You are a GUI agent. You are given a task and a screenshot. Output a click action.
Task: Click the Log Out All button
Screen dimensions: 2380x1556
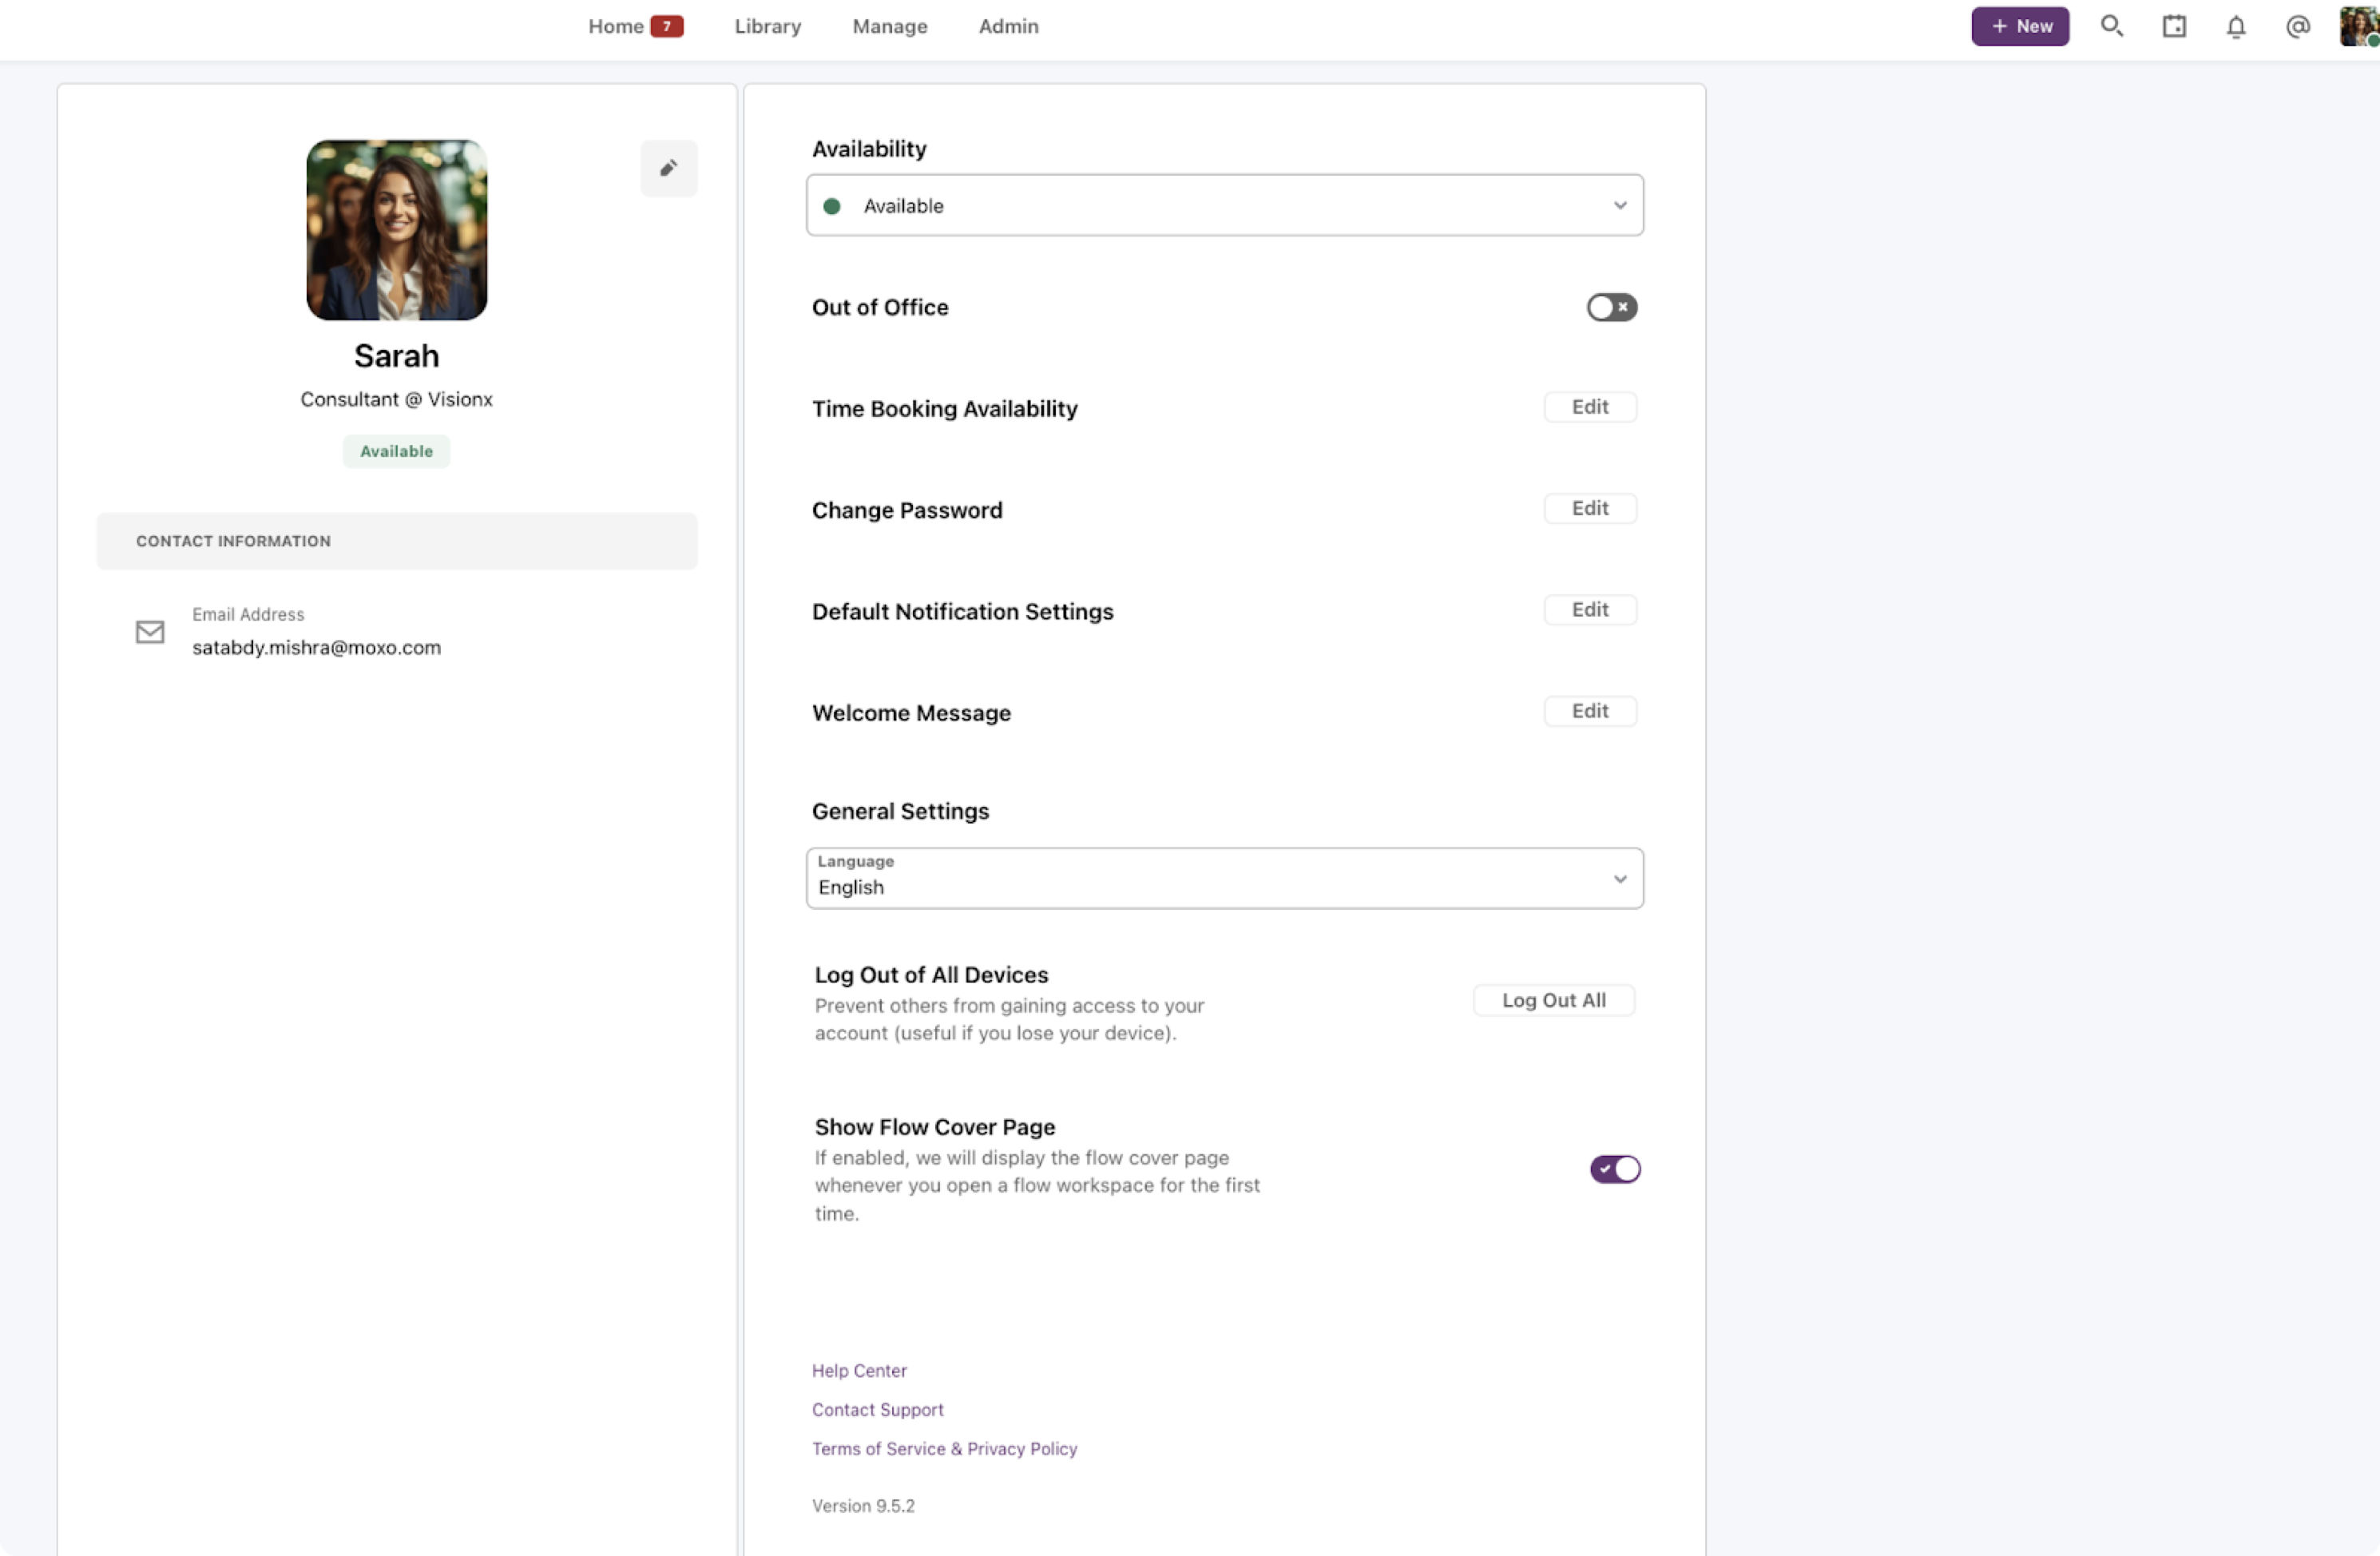[x=1553, y=999]
